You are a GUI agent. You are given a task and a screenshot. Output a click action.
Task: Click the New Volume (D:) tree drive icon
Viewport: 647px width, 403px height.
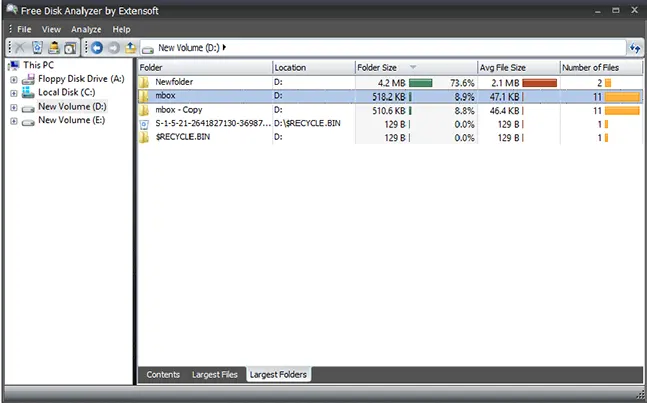28,108
